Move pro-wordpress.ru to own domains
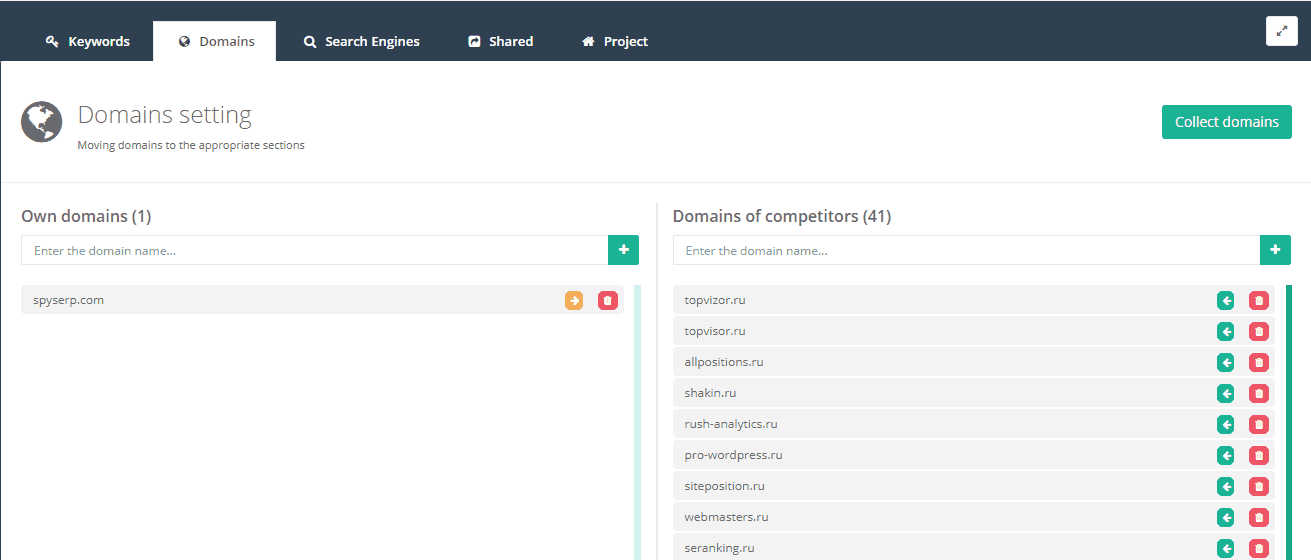The width and height of the screenshot is (1311, 560). coord(1226,455)
